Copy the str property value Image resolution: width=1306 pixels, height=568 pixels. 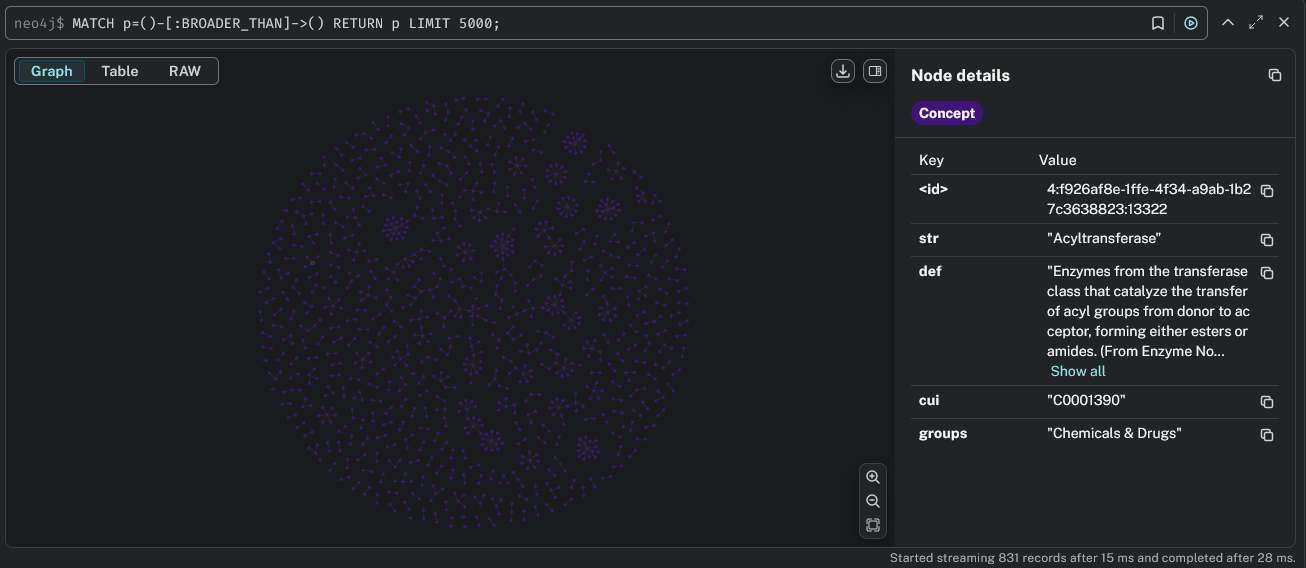click(x=1267, y=240)
